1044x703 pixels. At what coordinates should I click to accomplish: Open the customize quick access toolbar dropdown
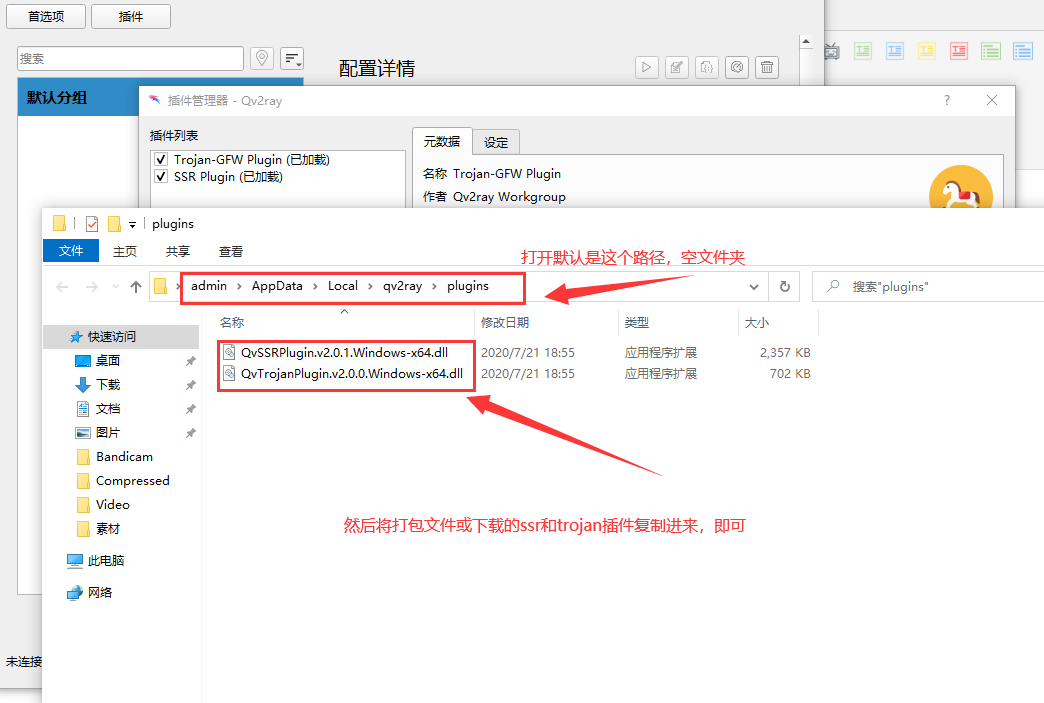[132, 224]
